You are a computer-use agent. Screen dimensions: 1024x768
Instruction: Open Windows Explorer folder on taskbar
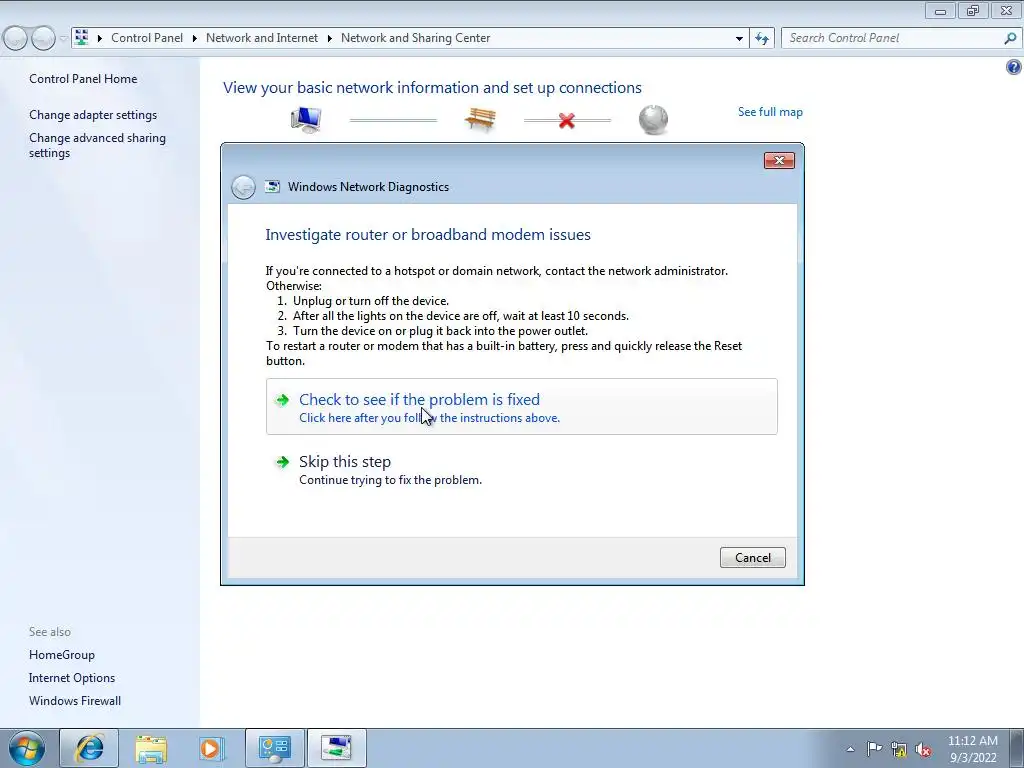151,748
